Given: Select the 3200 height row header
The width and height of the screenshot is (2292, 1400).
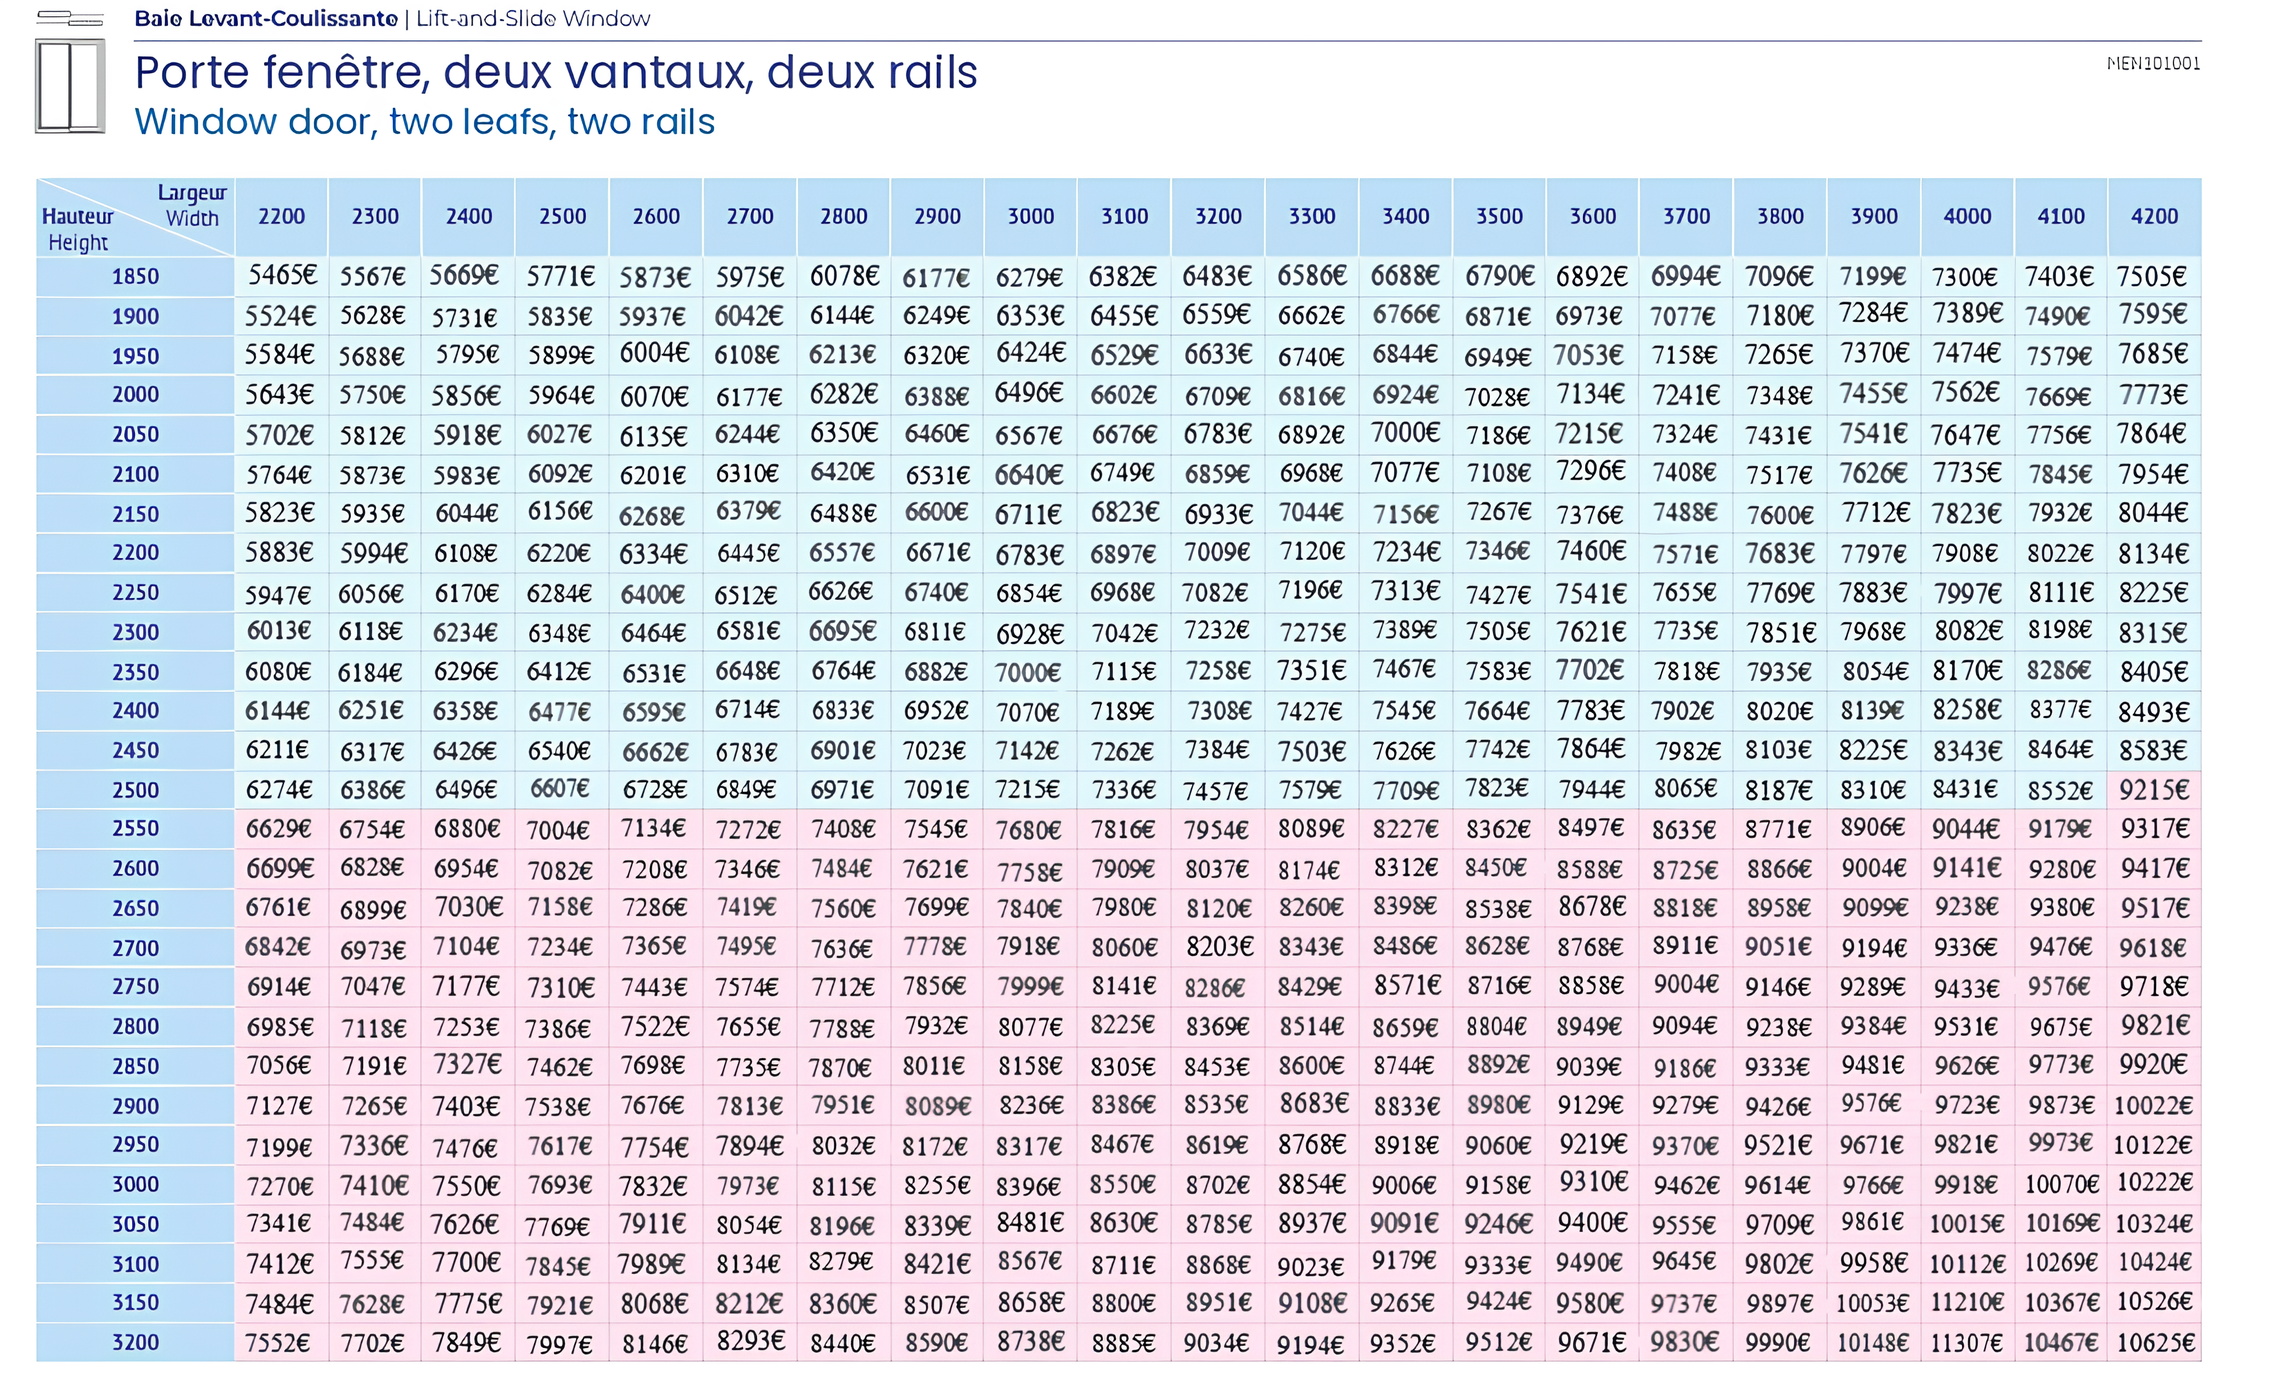Looking at the screenshot, I should [135, 1343].
